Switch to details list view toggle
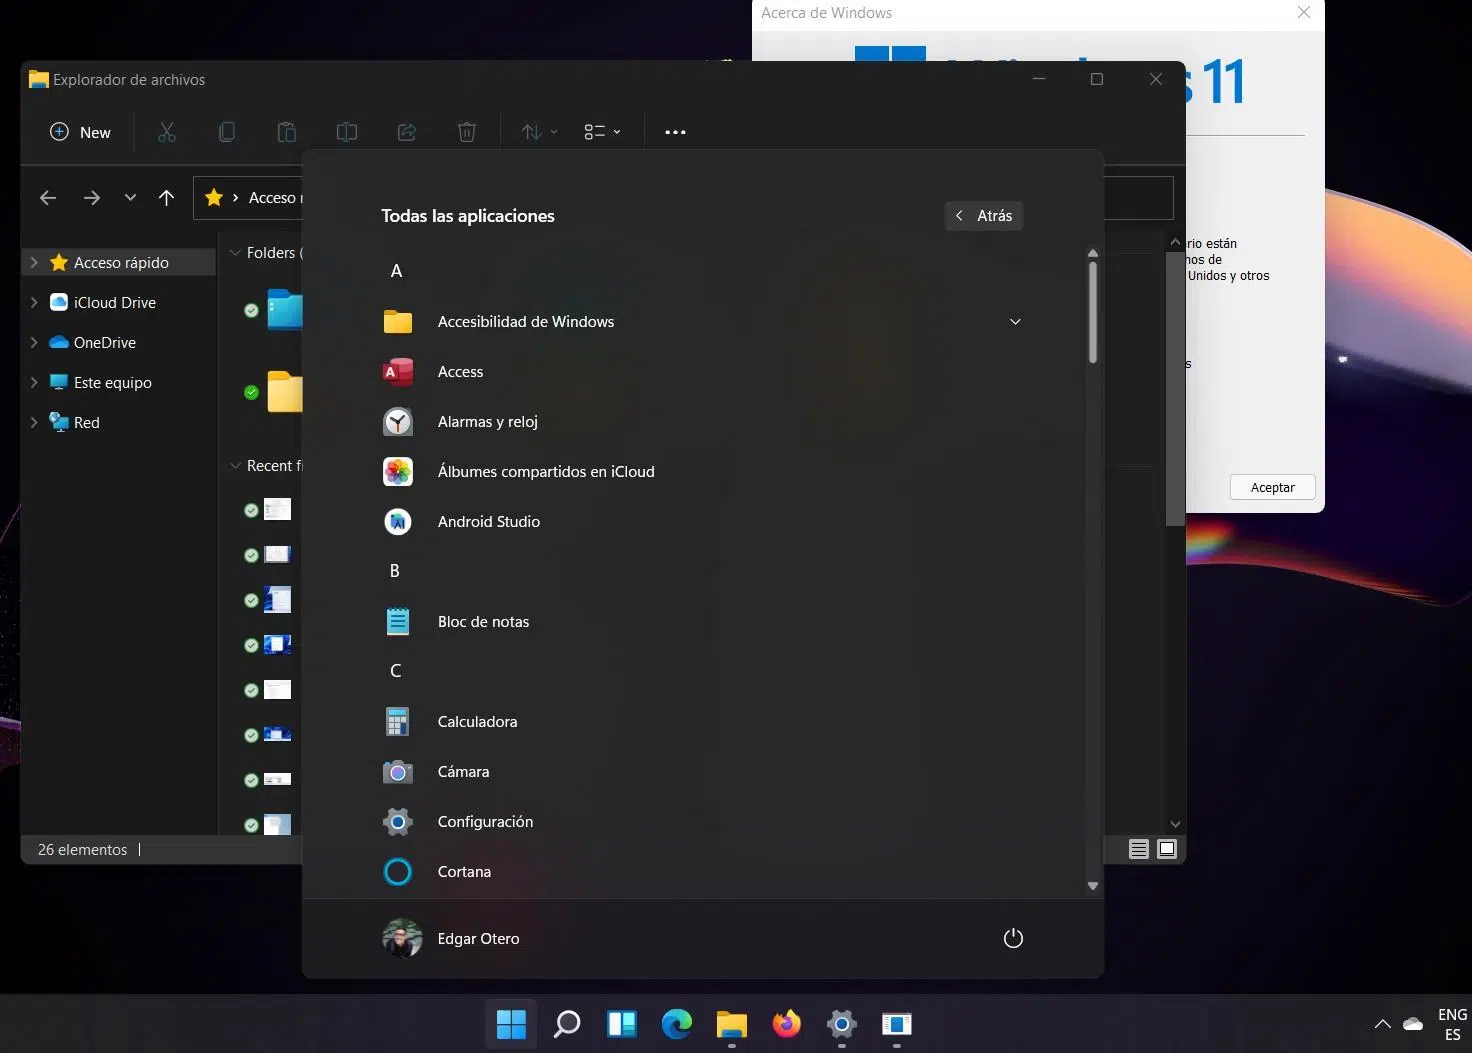The height and width of the screenshot is (1053, 1472). tap(1138, 849)
